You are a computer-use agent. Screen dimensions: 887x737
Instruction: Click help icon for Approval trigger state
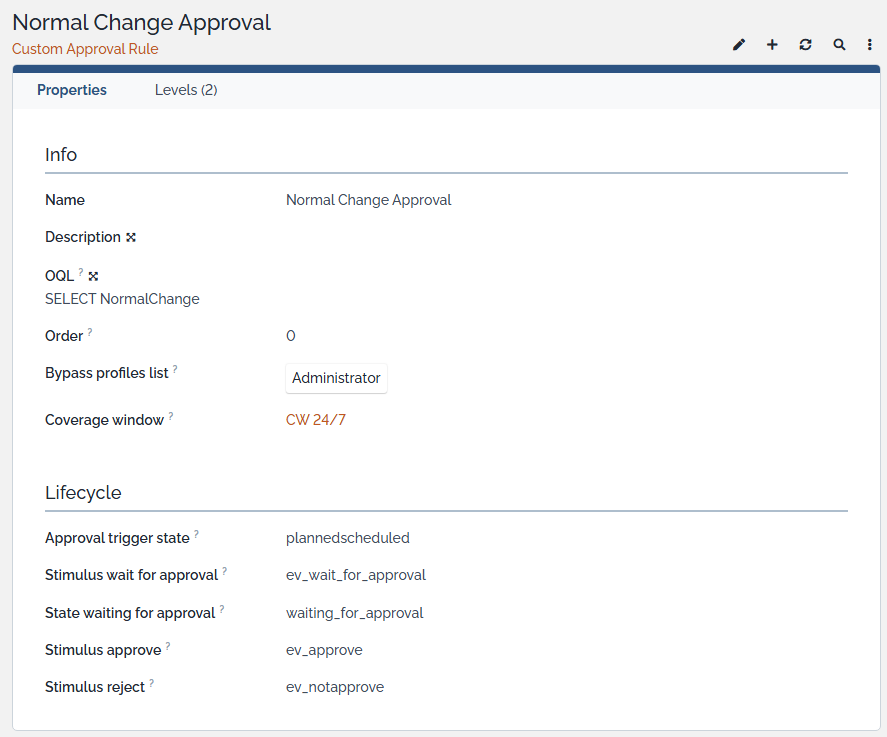click(196, 534)
